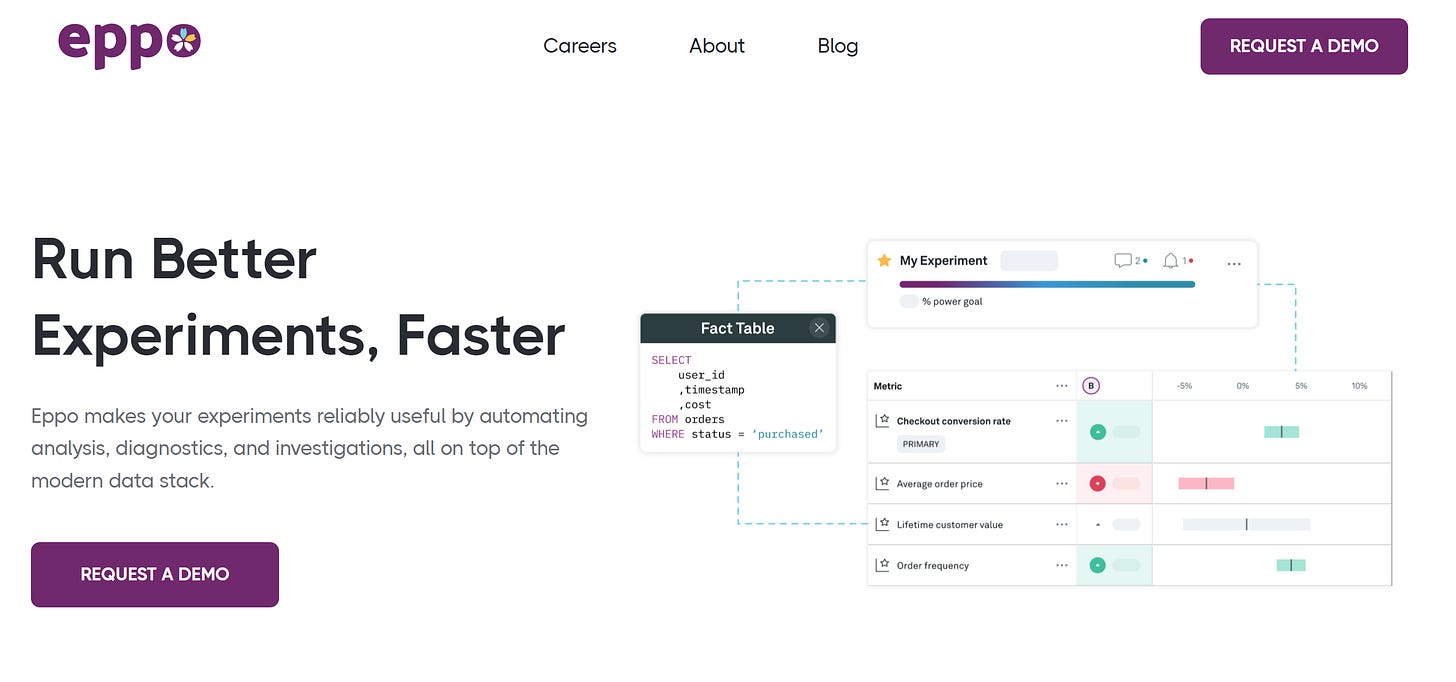
Task: Open the About page
Action: click(717, 46)
